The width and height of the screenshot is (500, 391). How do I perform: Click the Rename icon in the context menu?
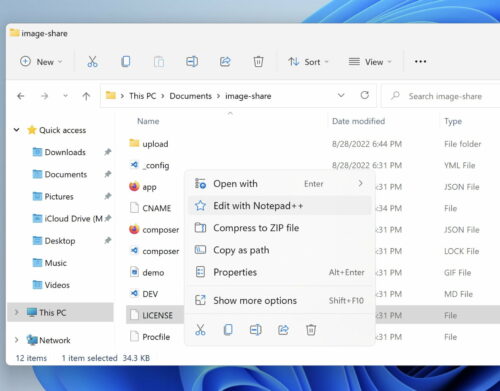(256, 330)
